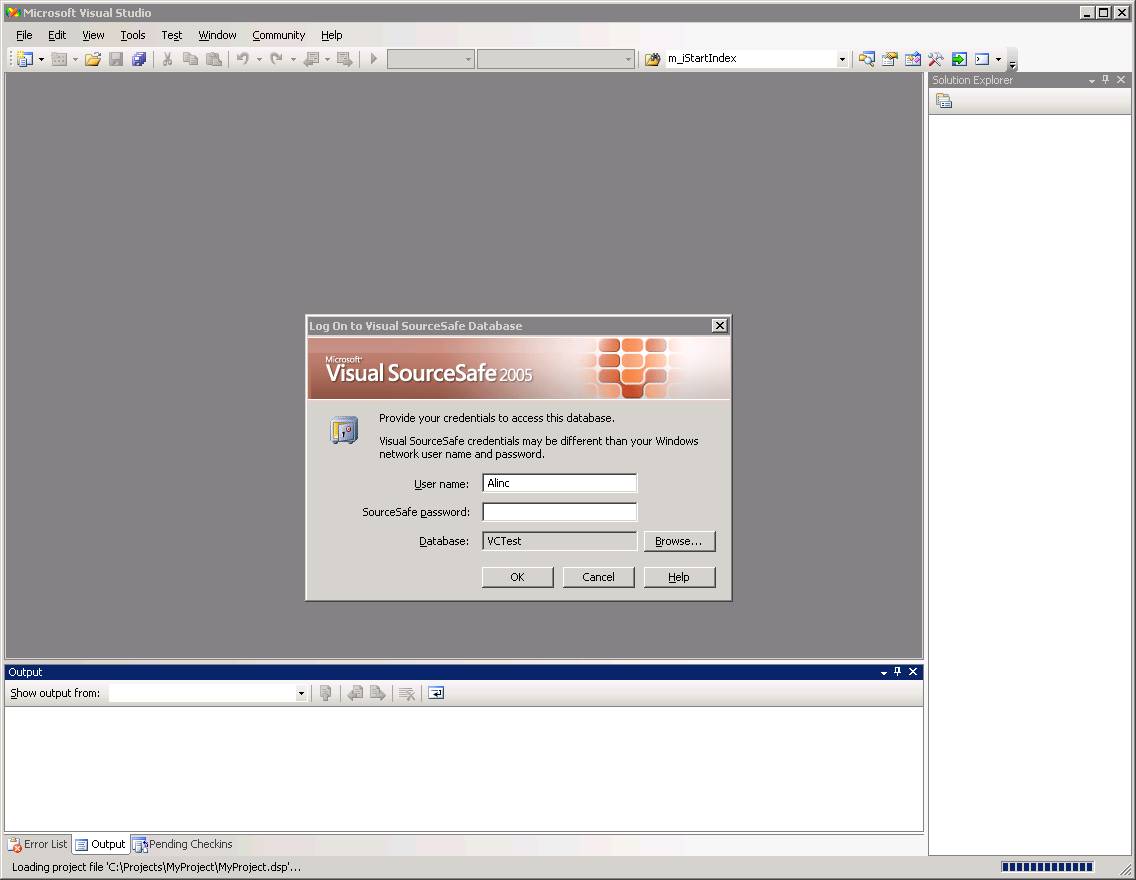This screenshot has height=880, width=1136.
Task: Open the Toolbox icon in toolbar
Action: click(936, 59)
